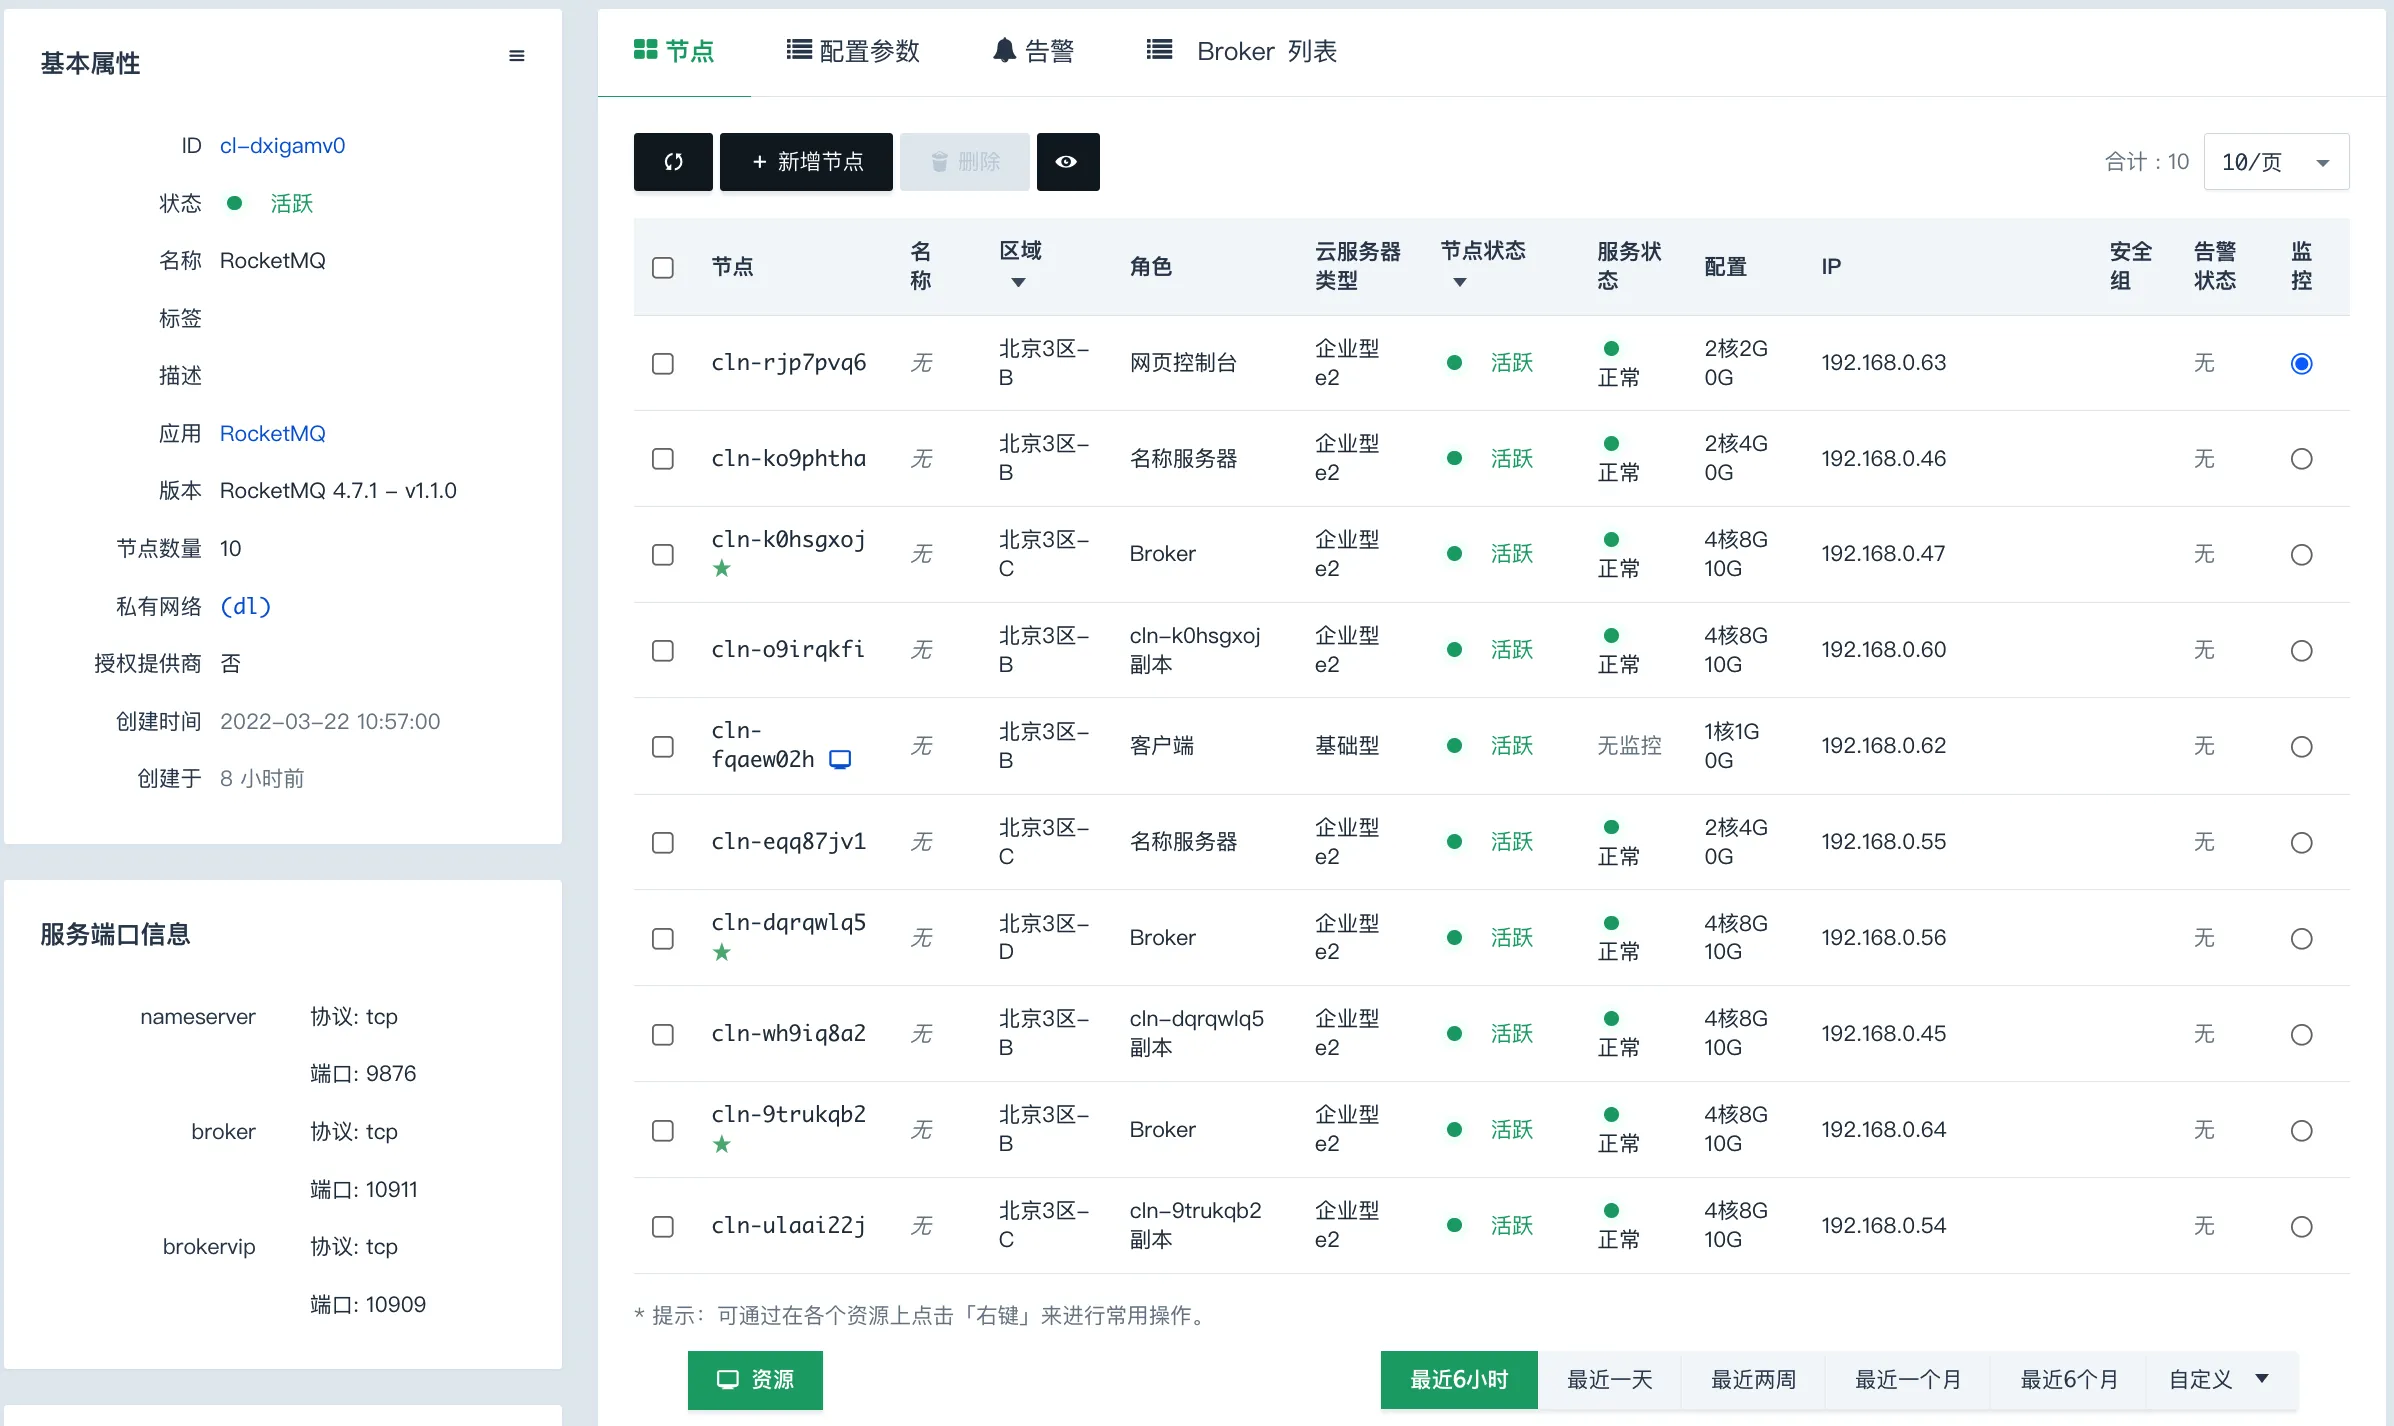Viewport: 2394px width, 1426px height.
Task: Select monitoring radio for 192.168.0.55 row
Action: tap(2302, 843)
